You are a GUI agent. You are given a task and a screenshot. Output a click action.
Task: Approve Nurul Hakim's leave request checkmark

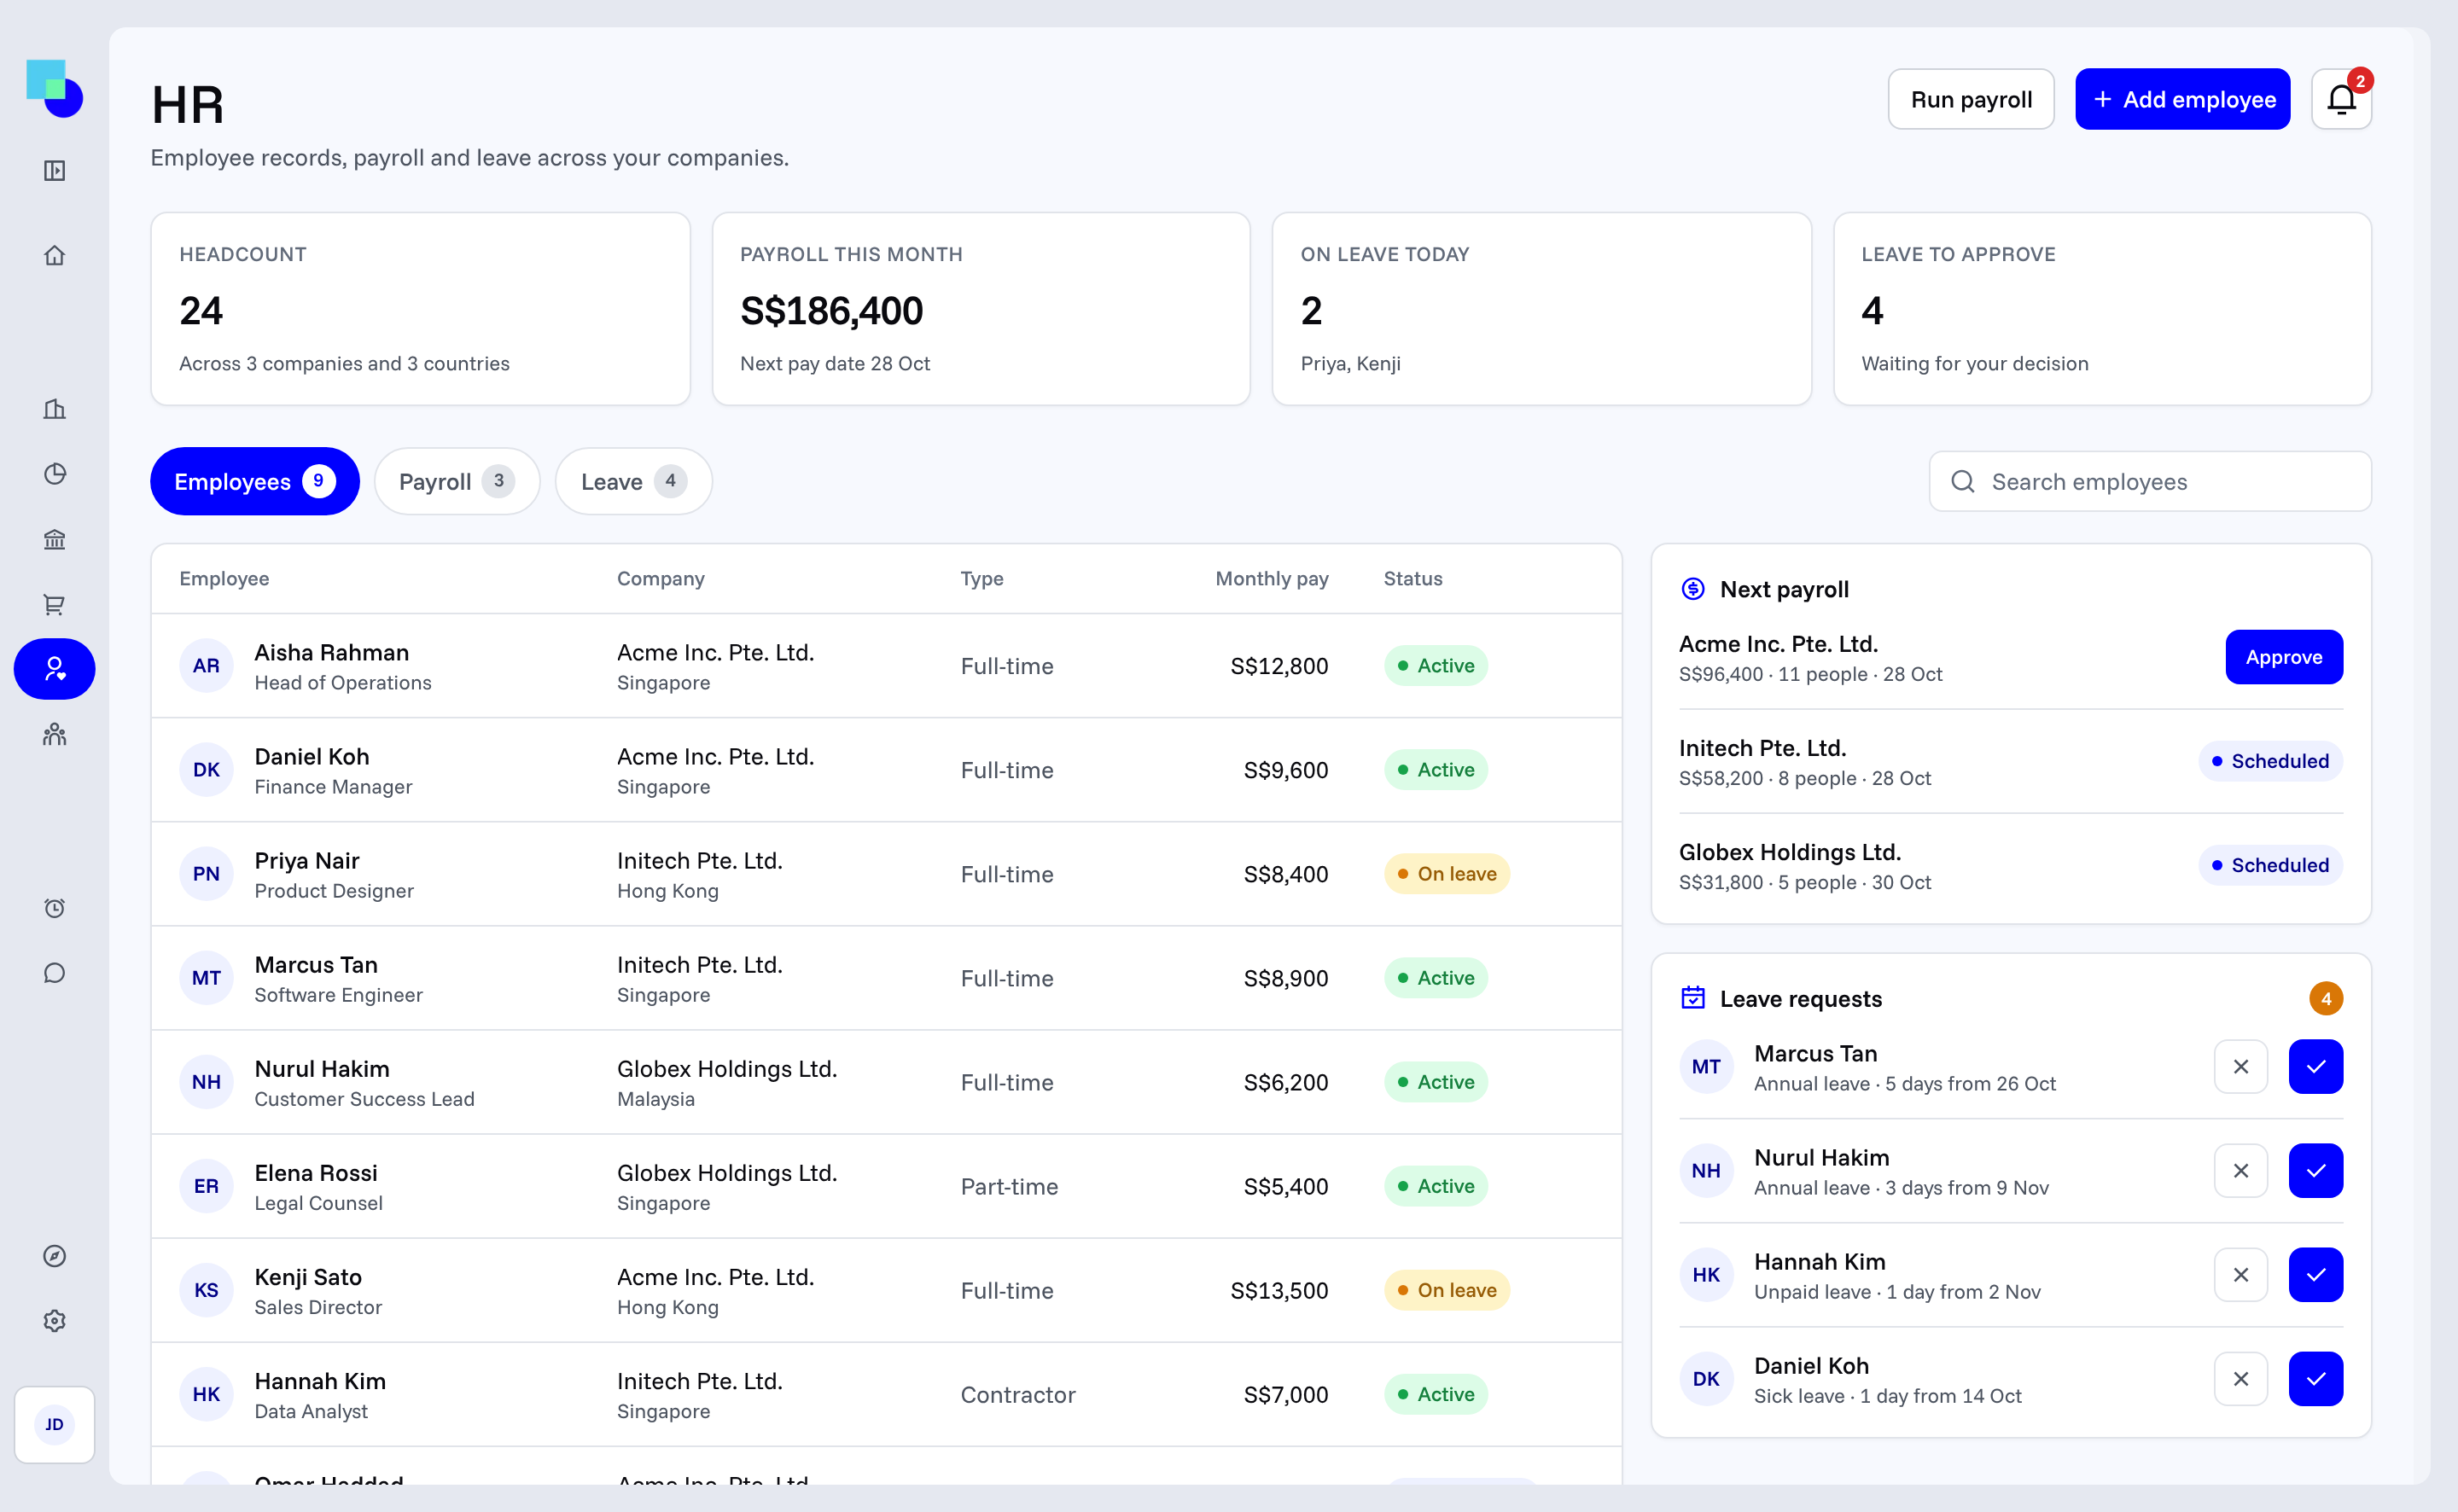coord(2316,1171)
